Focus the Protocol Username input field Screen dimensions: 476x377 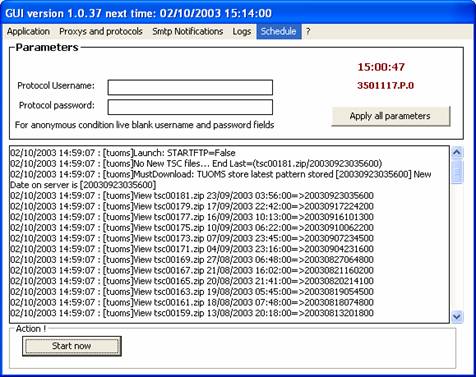pyautogui.click(x=190, y=87)
